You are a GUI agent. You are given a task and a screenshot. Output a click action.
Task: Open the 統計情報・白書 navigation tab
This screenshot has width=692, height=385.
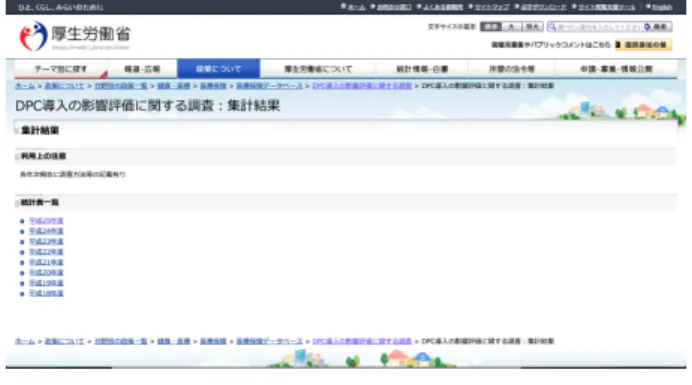tap(422, 69)
